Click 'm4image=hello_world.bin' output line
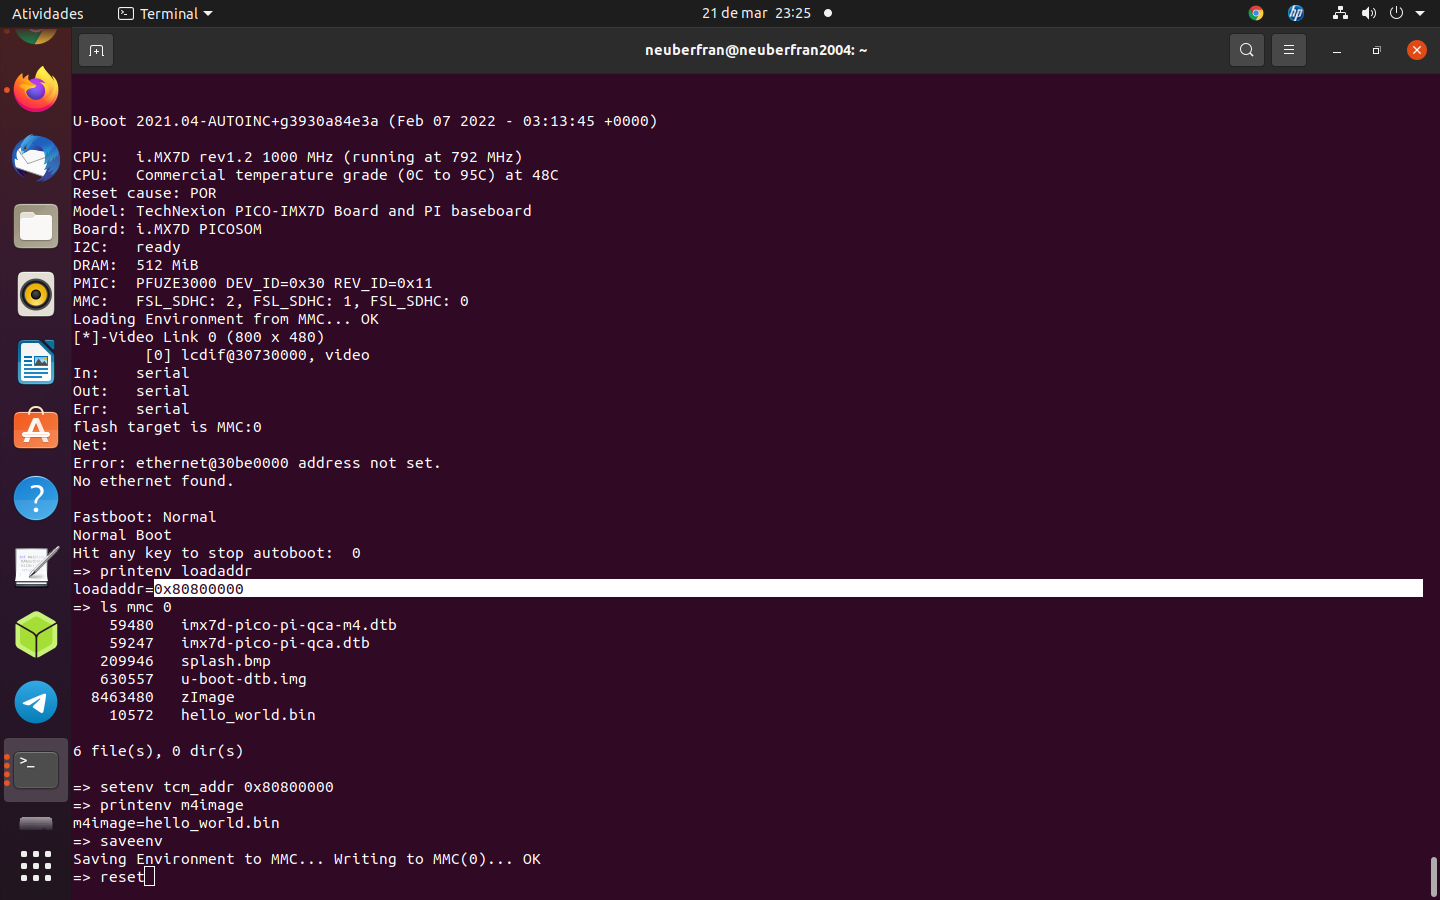The height and width of the screenshot is (900, 1440). point(176,823)
